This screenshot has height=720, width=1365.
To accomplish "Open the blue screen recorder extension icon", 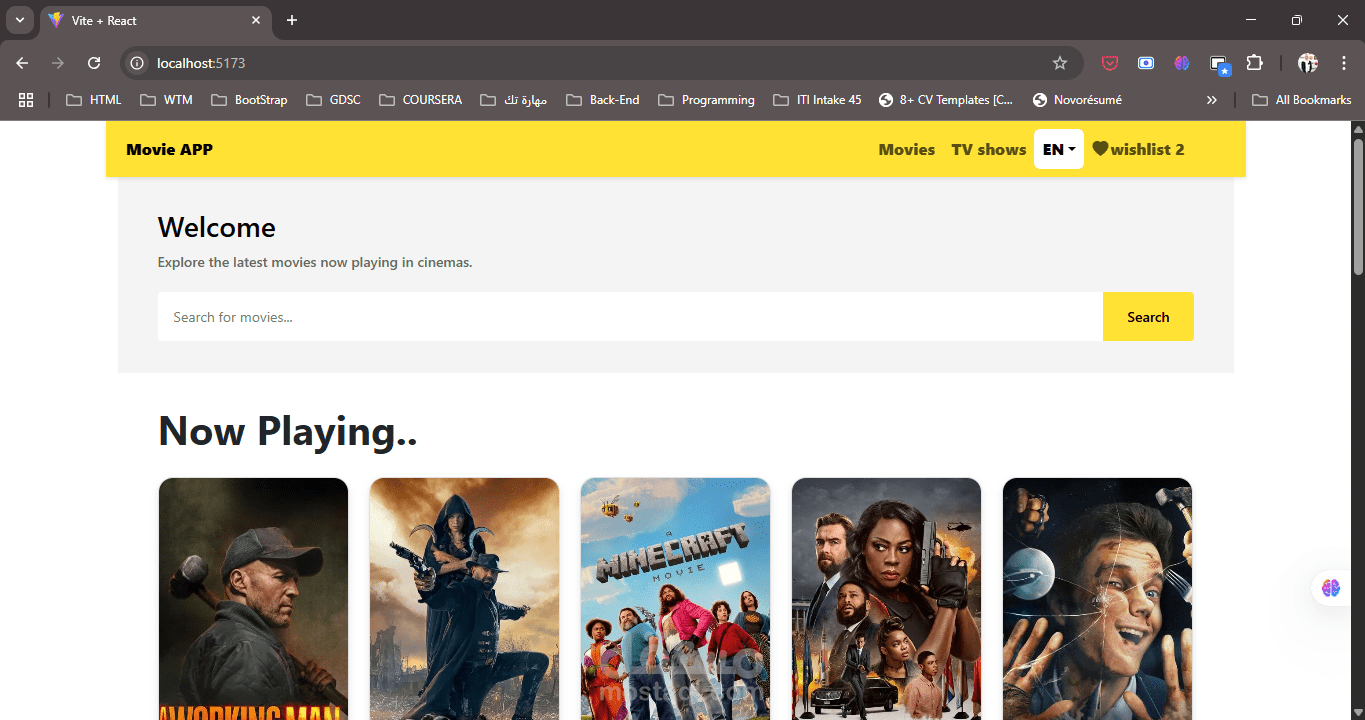I will click(x=1146, y=63).
